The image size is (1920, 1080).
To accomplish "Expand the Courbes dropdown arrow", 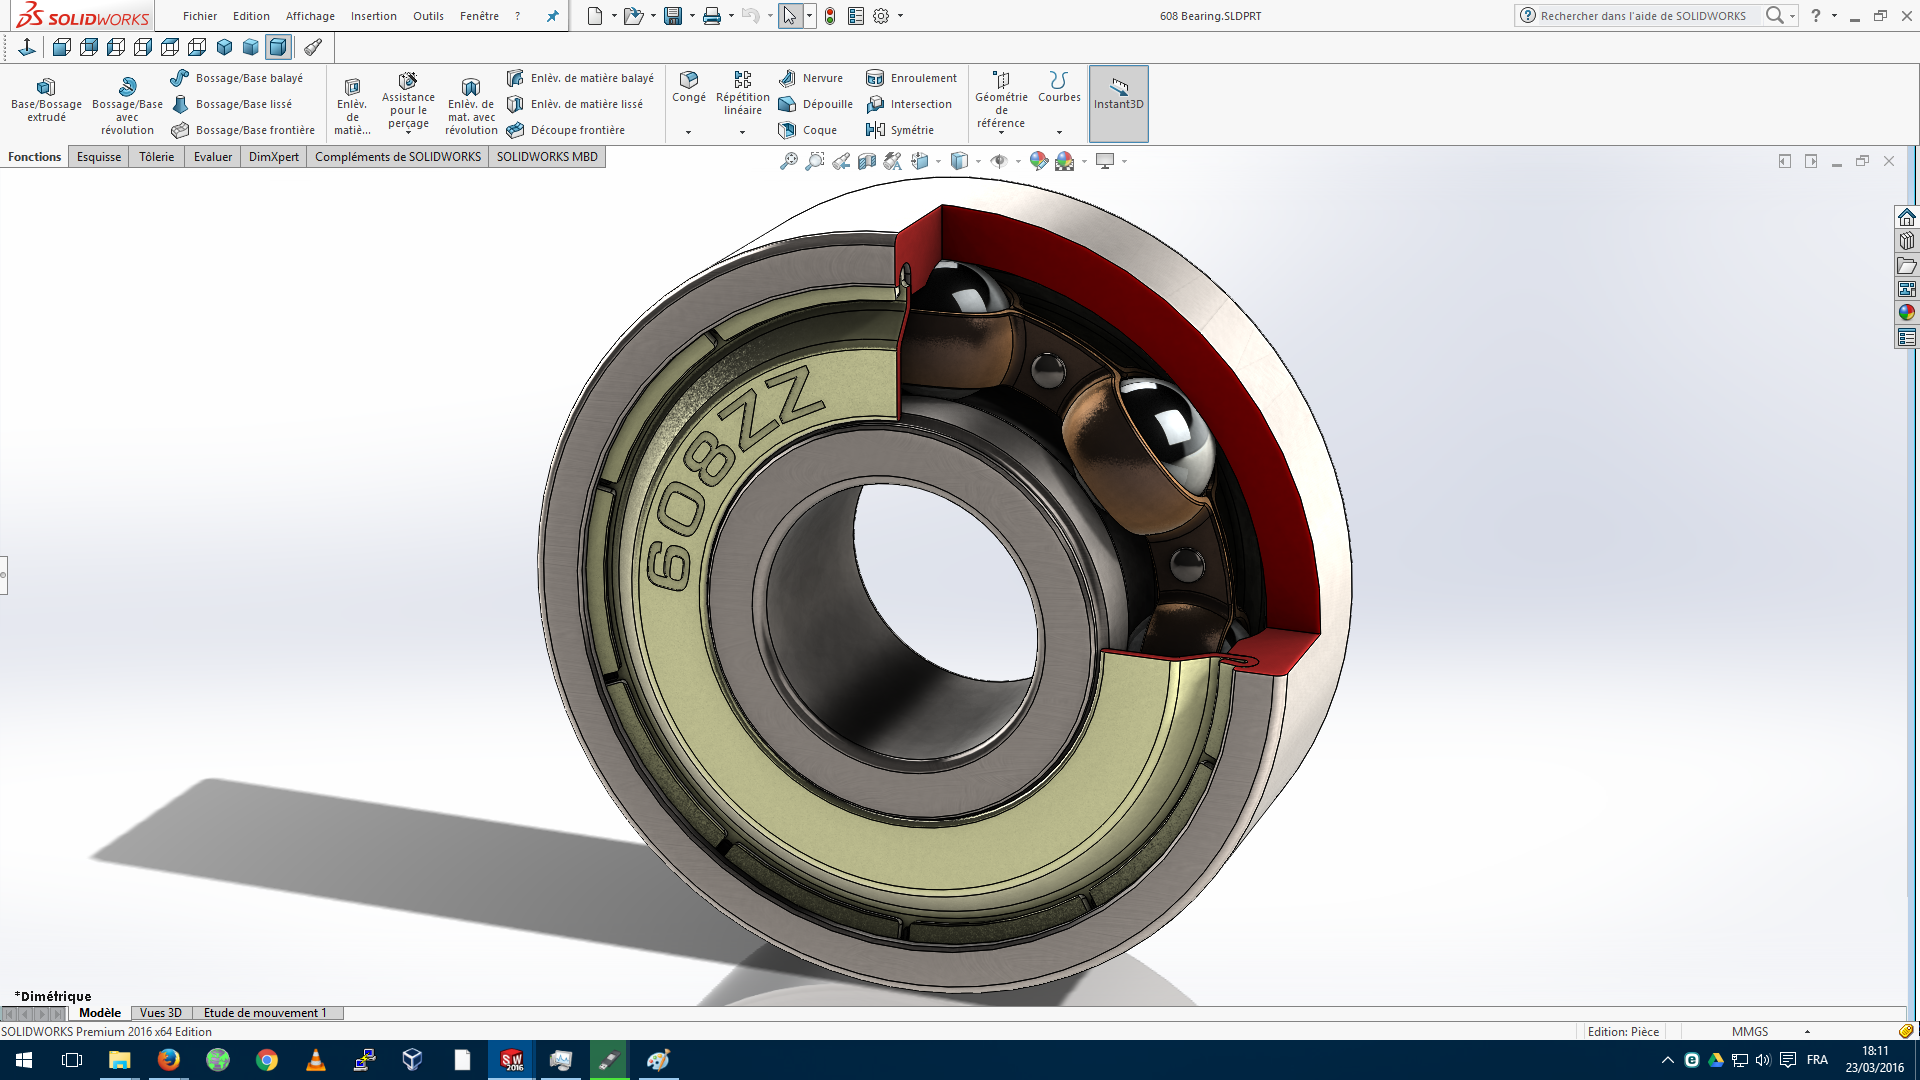I will 1059,132.
